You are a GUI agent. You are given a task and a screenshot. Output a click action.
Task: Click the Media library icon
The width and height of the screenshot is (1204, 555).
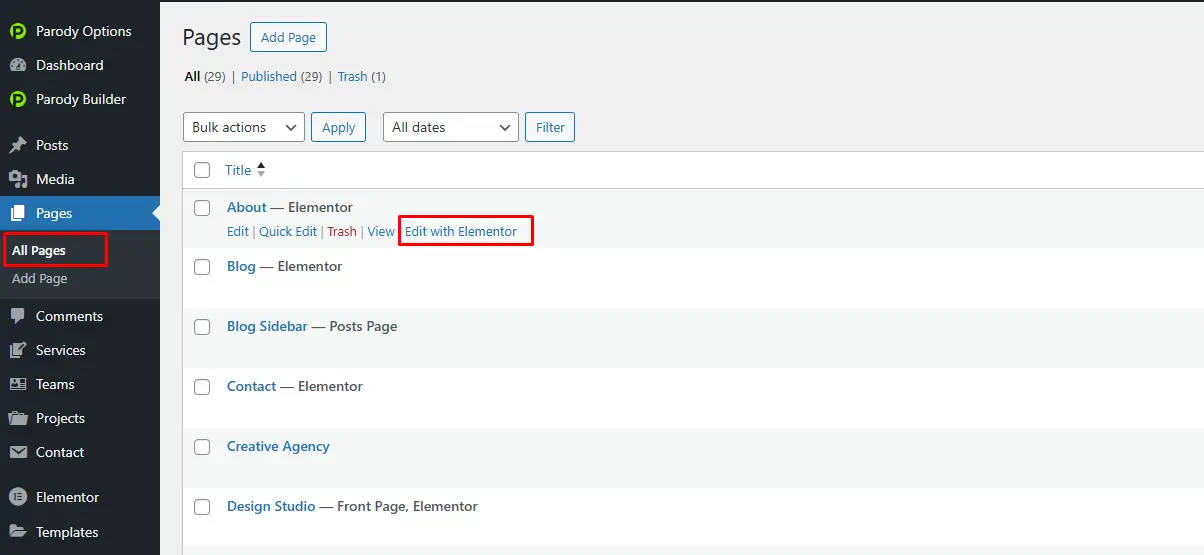point(18,179)
